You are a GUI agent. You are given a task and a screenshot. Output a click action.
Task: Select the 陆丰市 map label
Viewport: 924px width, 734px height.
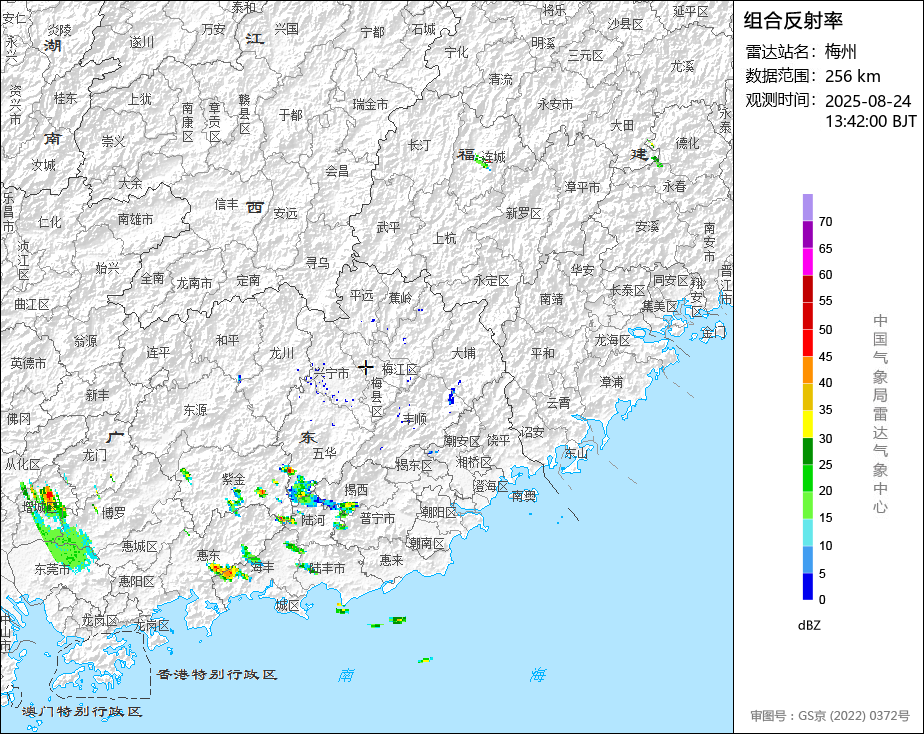click(x=327, y=568)
